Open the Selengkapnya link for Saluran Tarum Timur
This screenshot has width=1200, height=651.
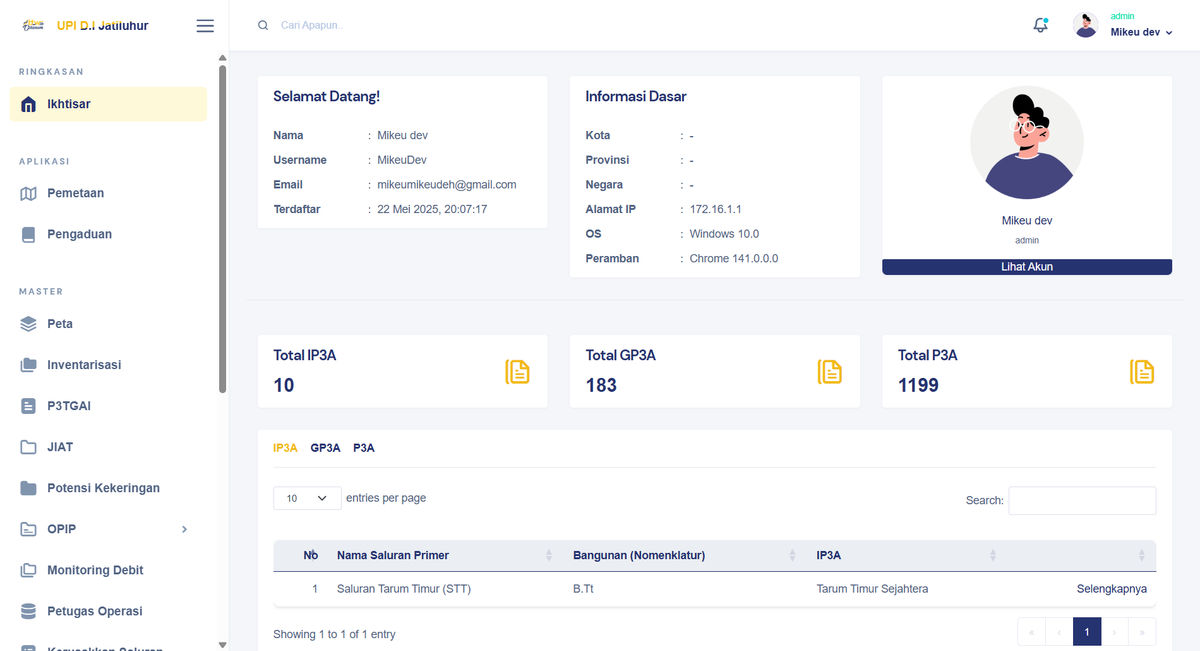(1112, 589)
